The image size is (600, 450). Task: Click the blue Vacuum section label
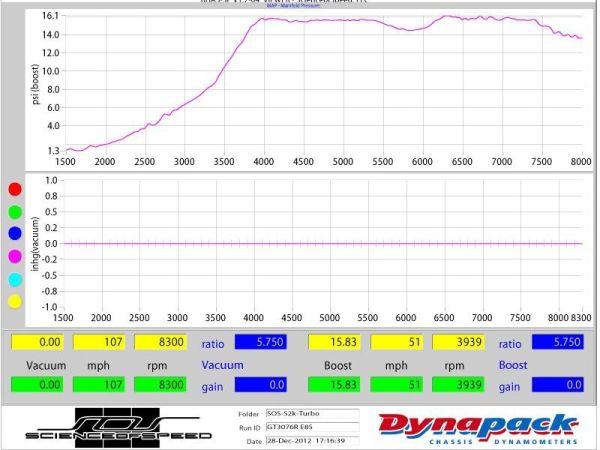222,365
